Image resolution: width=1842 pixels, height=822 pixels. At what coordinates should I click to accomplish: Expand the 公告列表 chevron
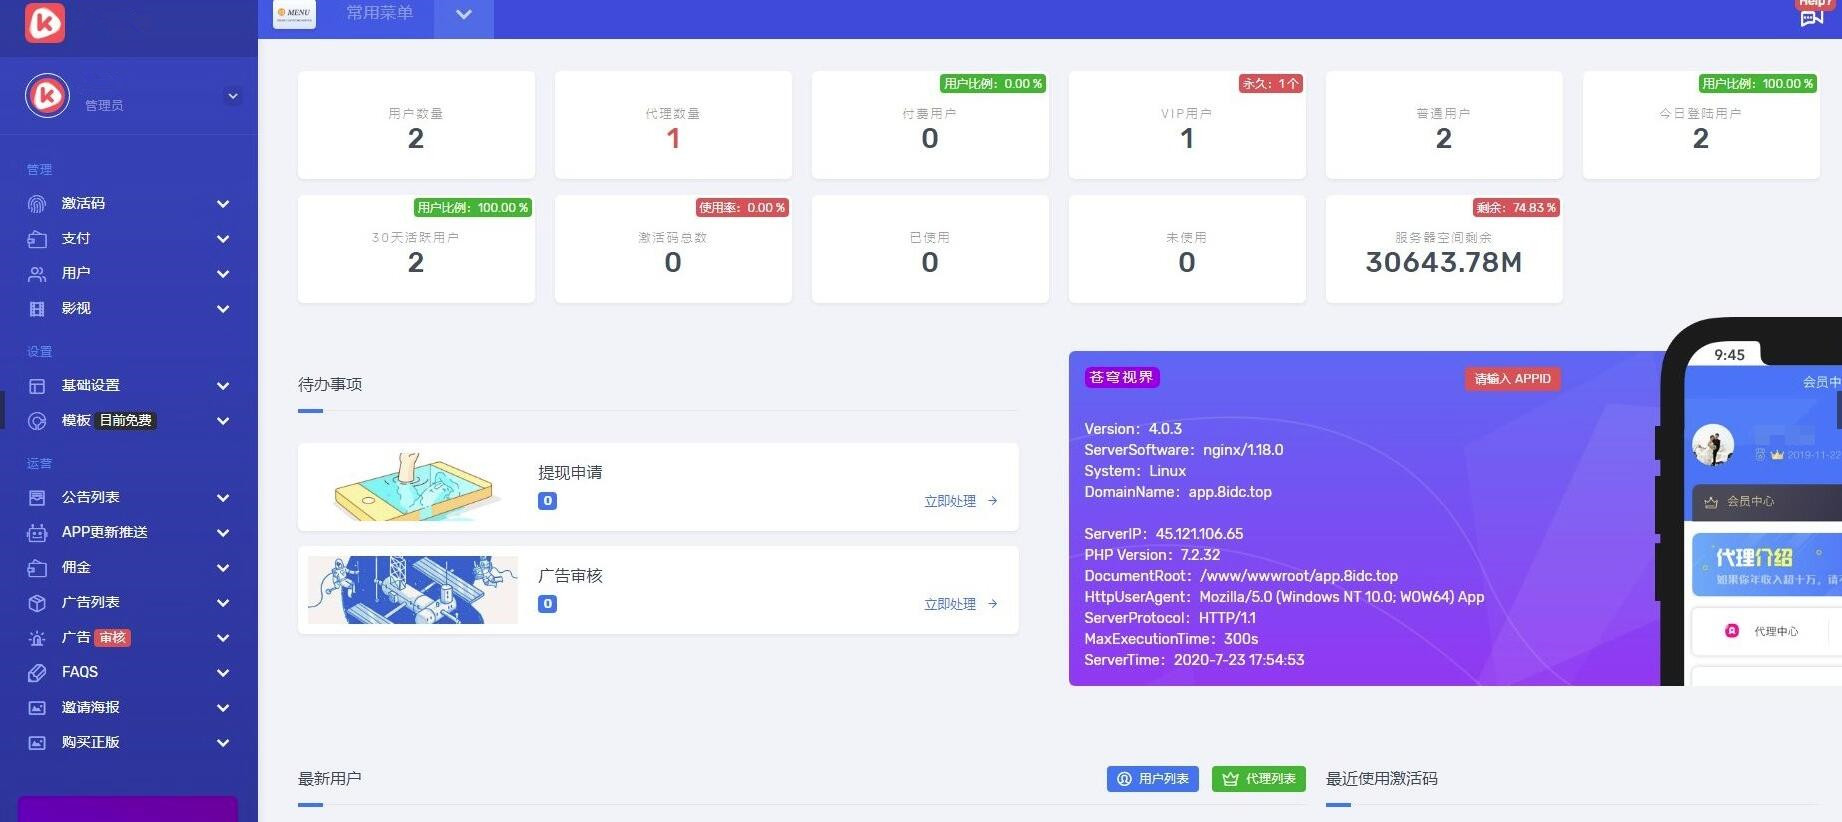click(223, 498)
